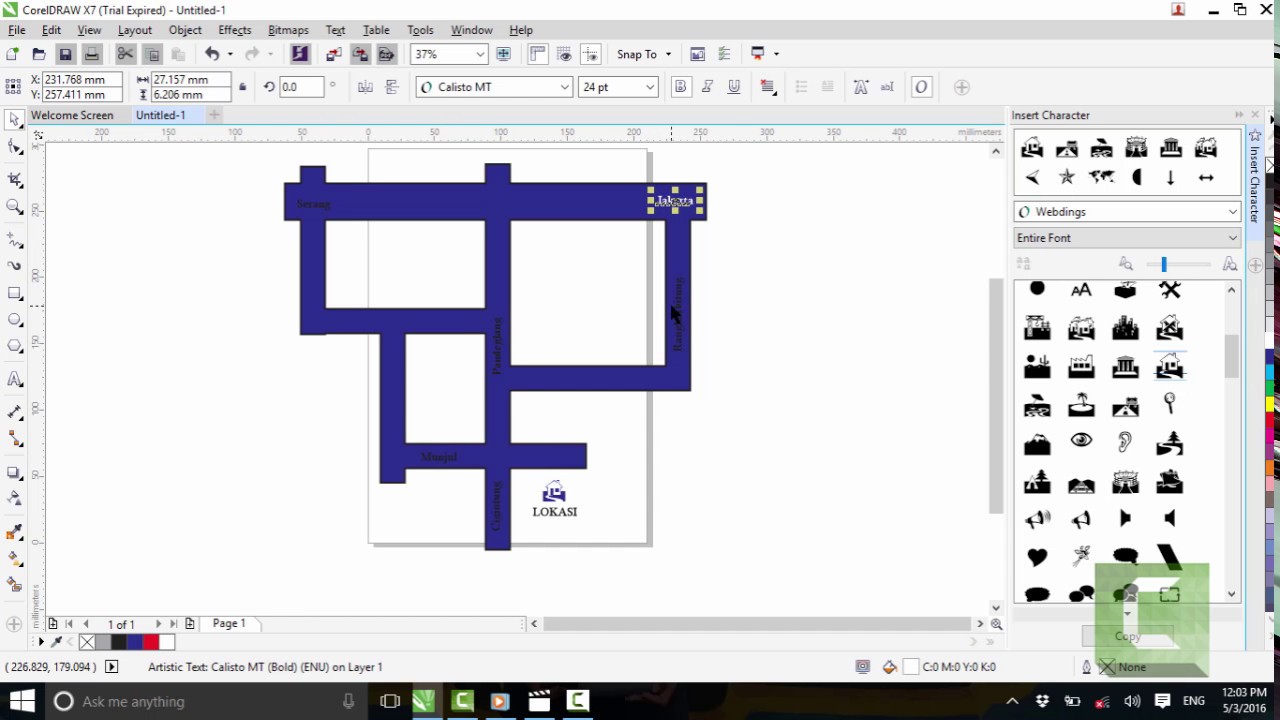Pick the Rectangle tool
This screenshot has width=1280, height=720.
click(14, 294)
